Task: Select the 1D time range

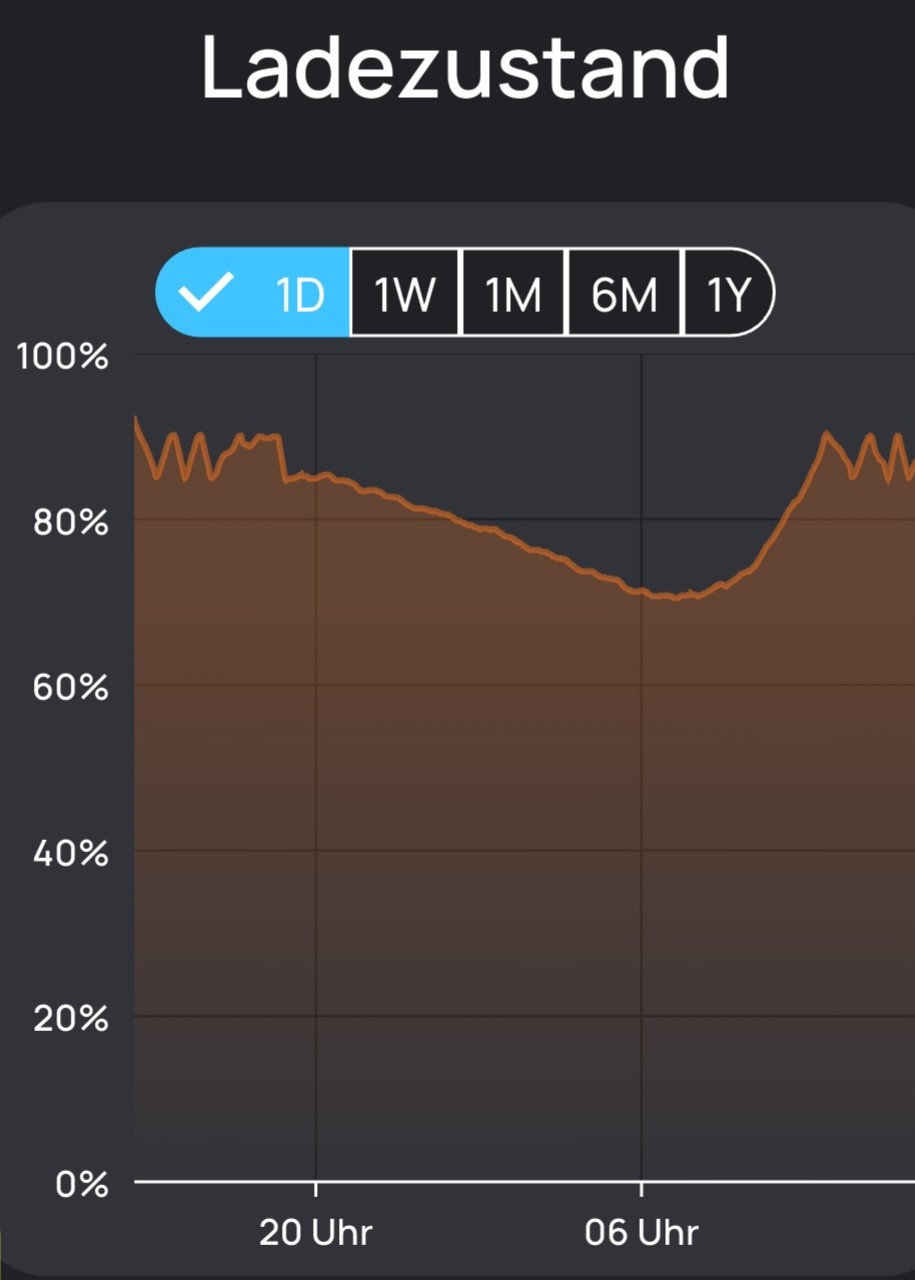Action: [x=253, y=292]
